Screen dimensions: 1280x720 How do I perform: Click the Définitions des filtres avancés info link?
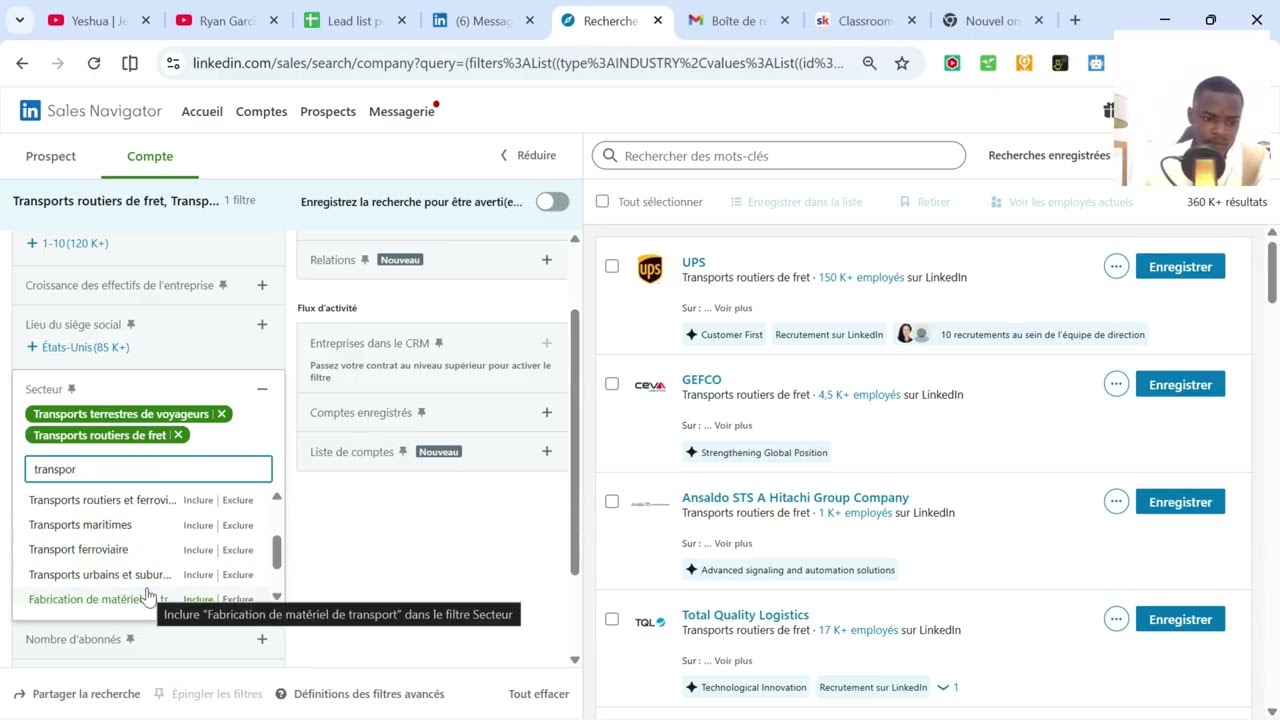pyautogui.click(x=360, y=694)
